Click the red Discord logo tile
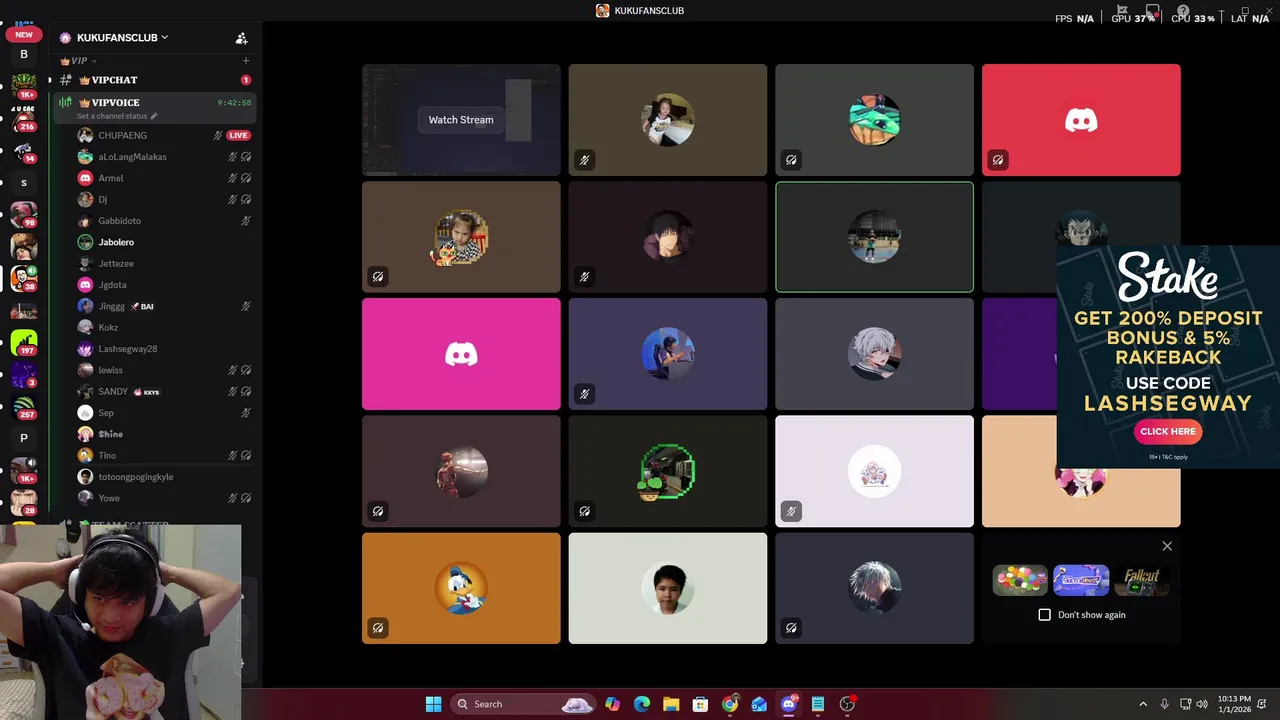The image size is (1280, 720). pyautogui.click(x=1081, y=120)
